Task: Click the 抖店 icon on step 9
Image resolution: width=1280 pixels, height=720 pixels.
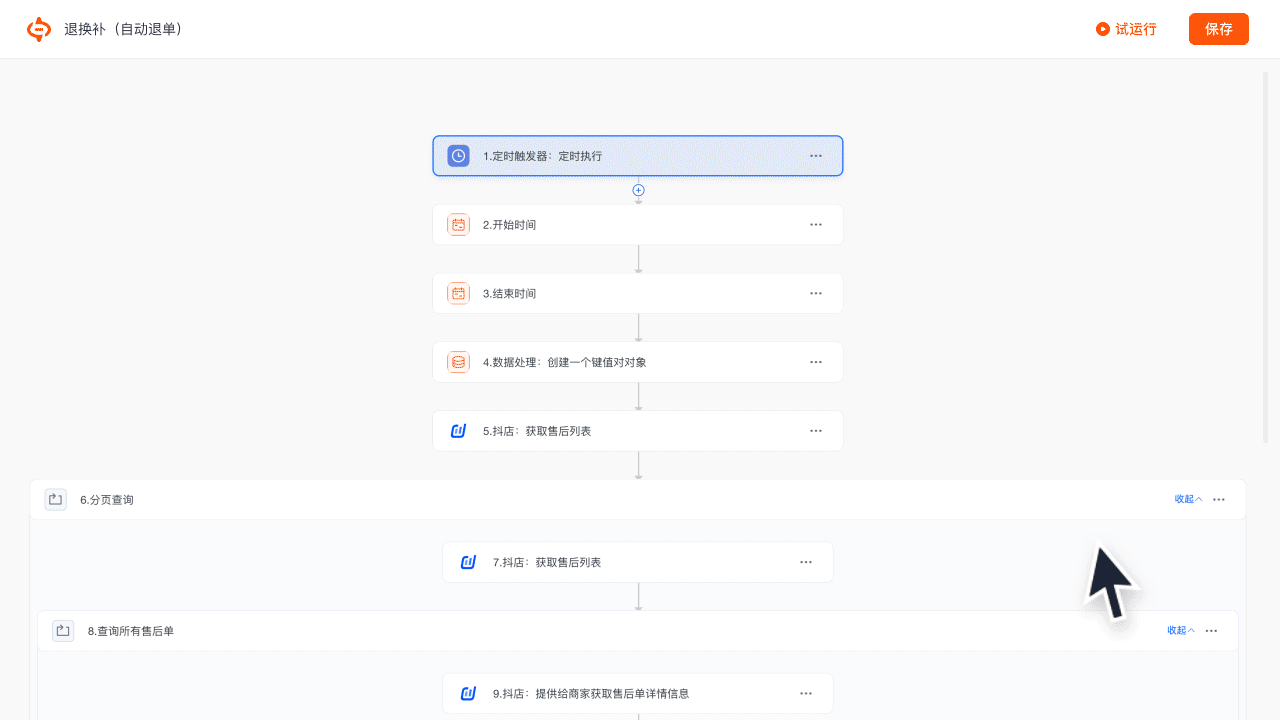Action: coord(468,694)
